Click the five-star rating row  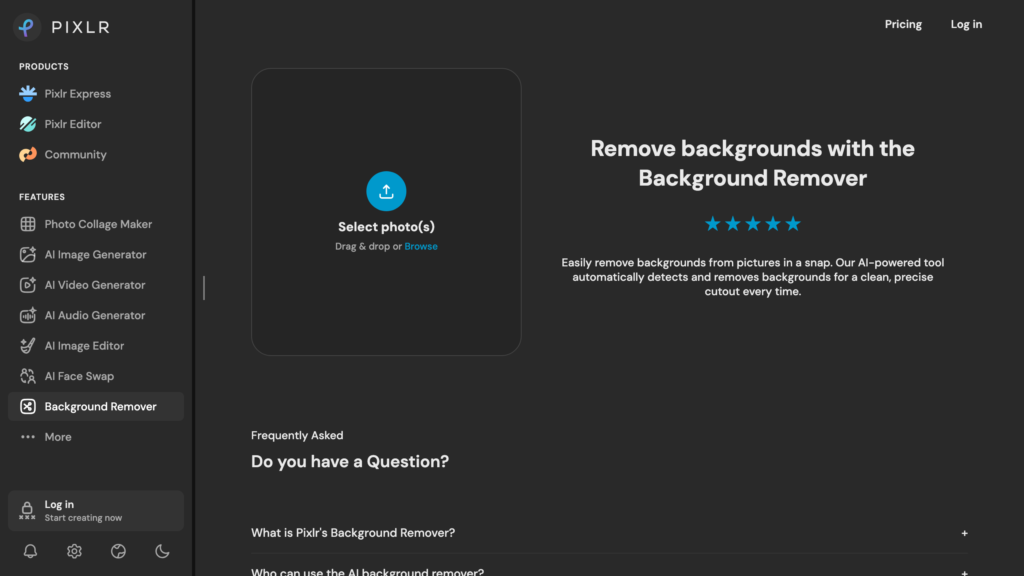752,224
